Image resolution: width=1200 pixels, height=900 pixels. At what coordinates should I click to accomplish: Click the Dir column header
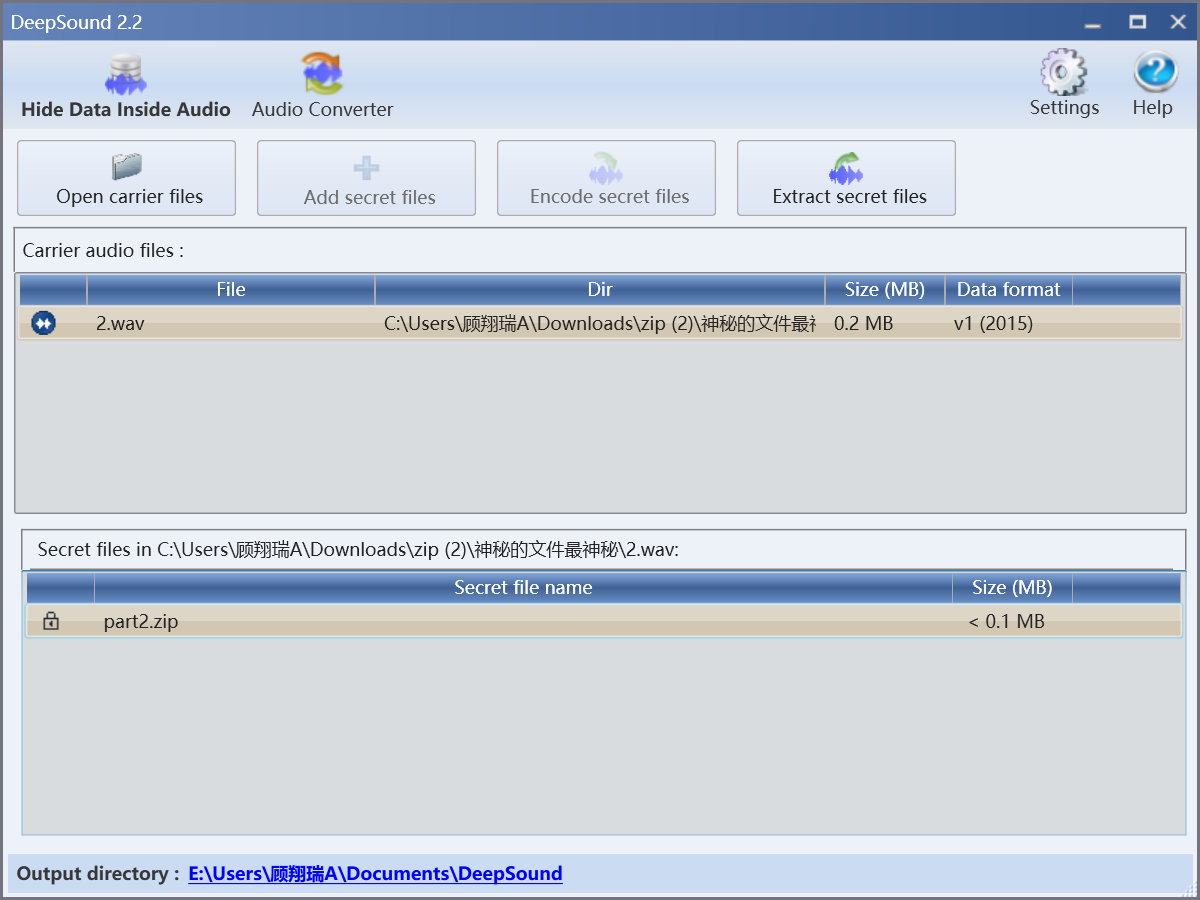(600, 289)
